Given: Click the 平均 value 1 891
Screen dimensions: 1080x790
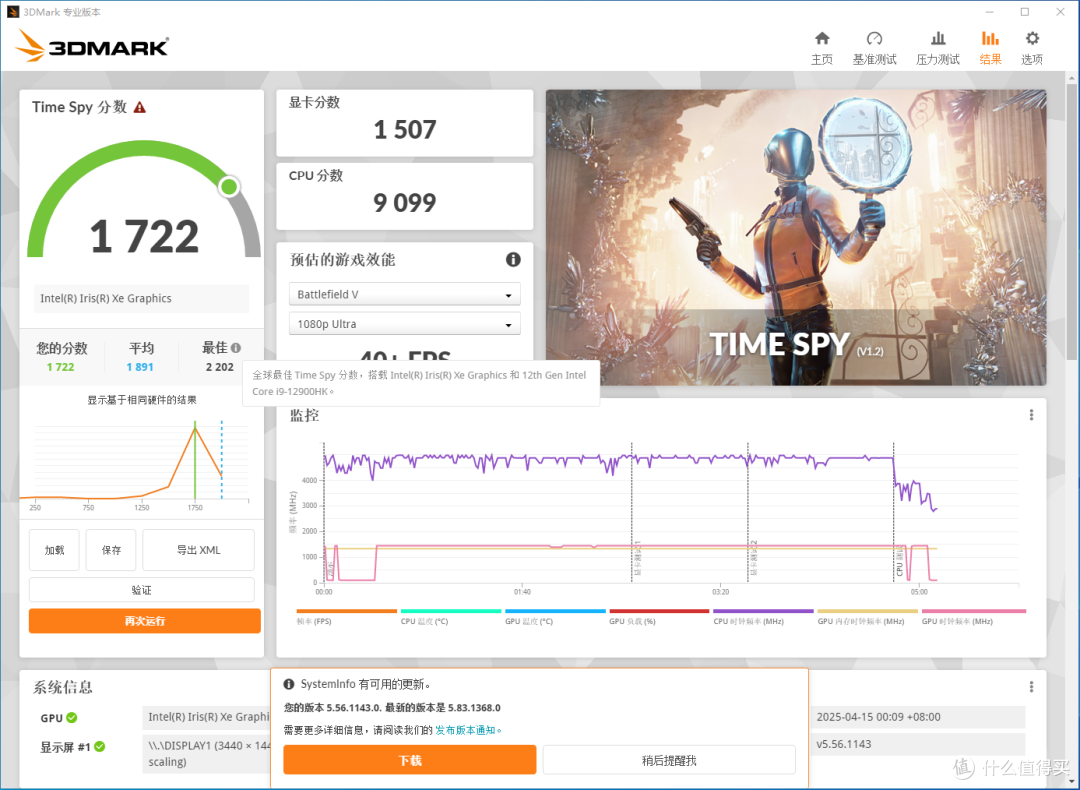Looking at the screenshot, I should (x=140, y=367).
